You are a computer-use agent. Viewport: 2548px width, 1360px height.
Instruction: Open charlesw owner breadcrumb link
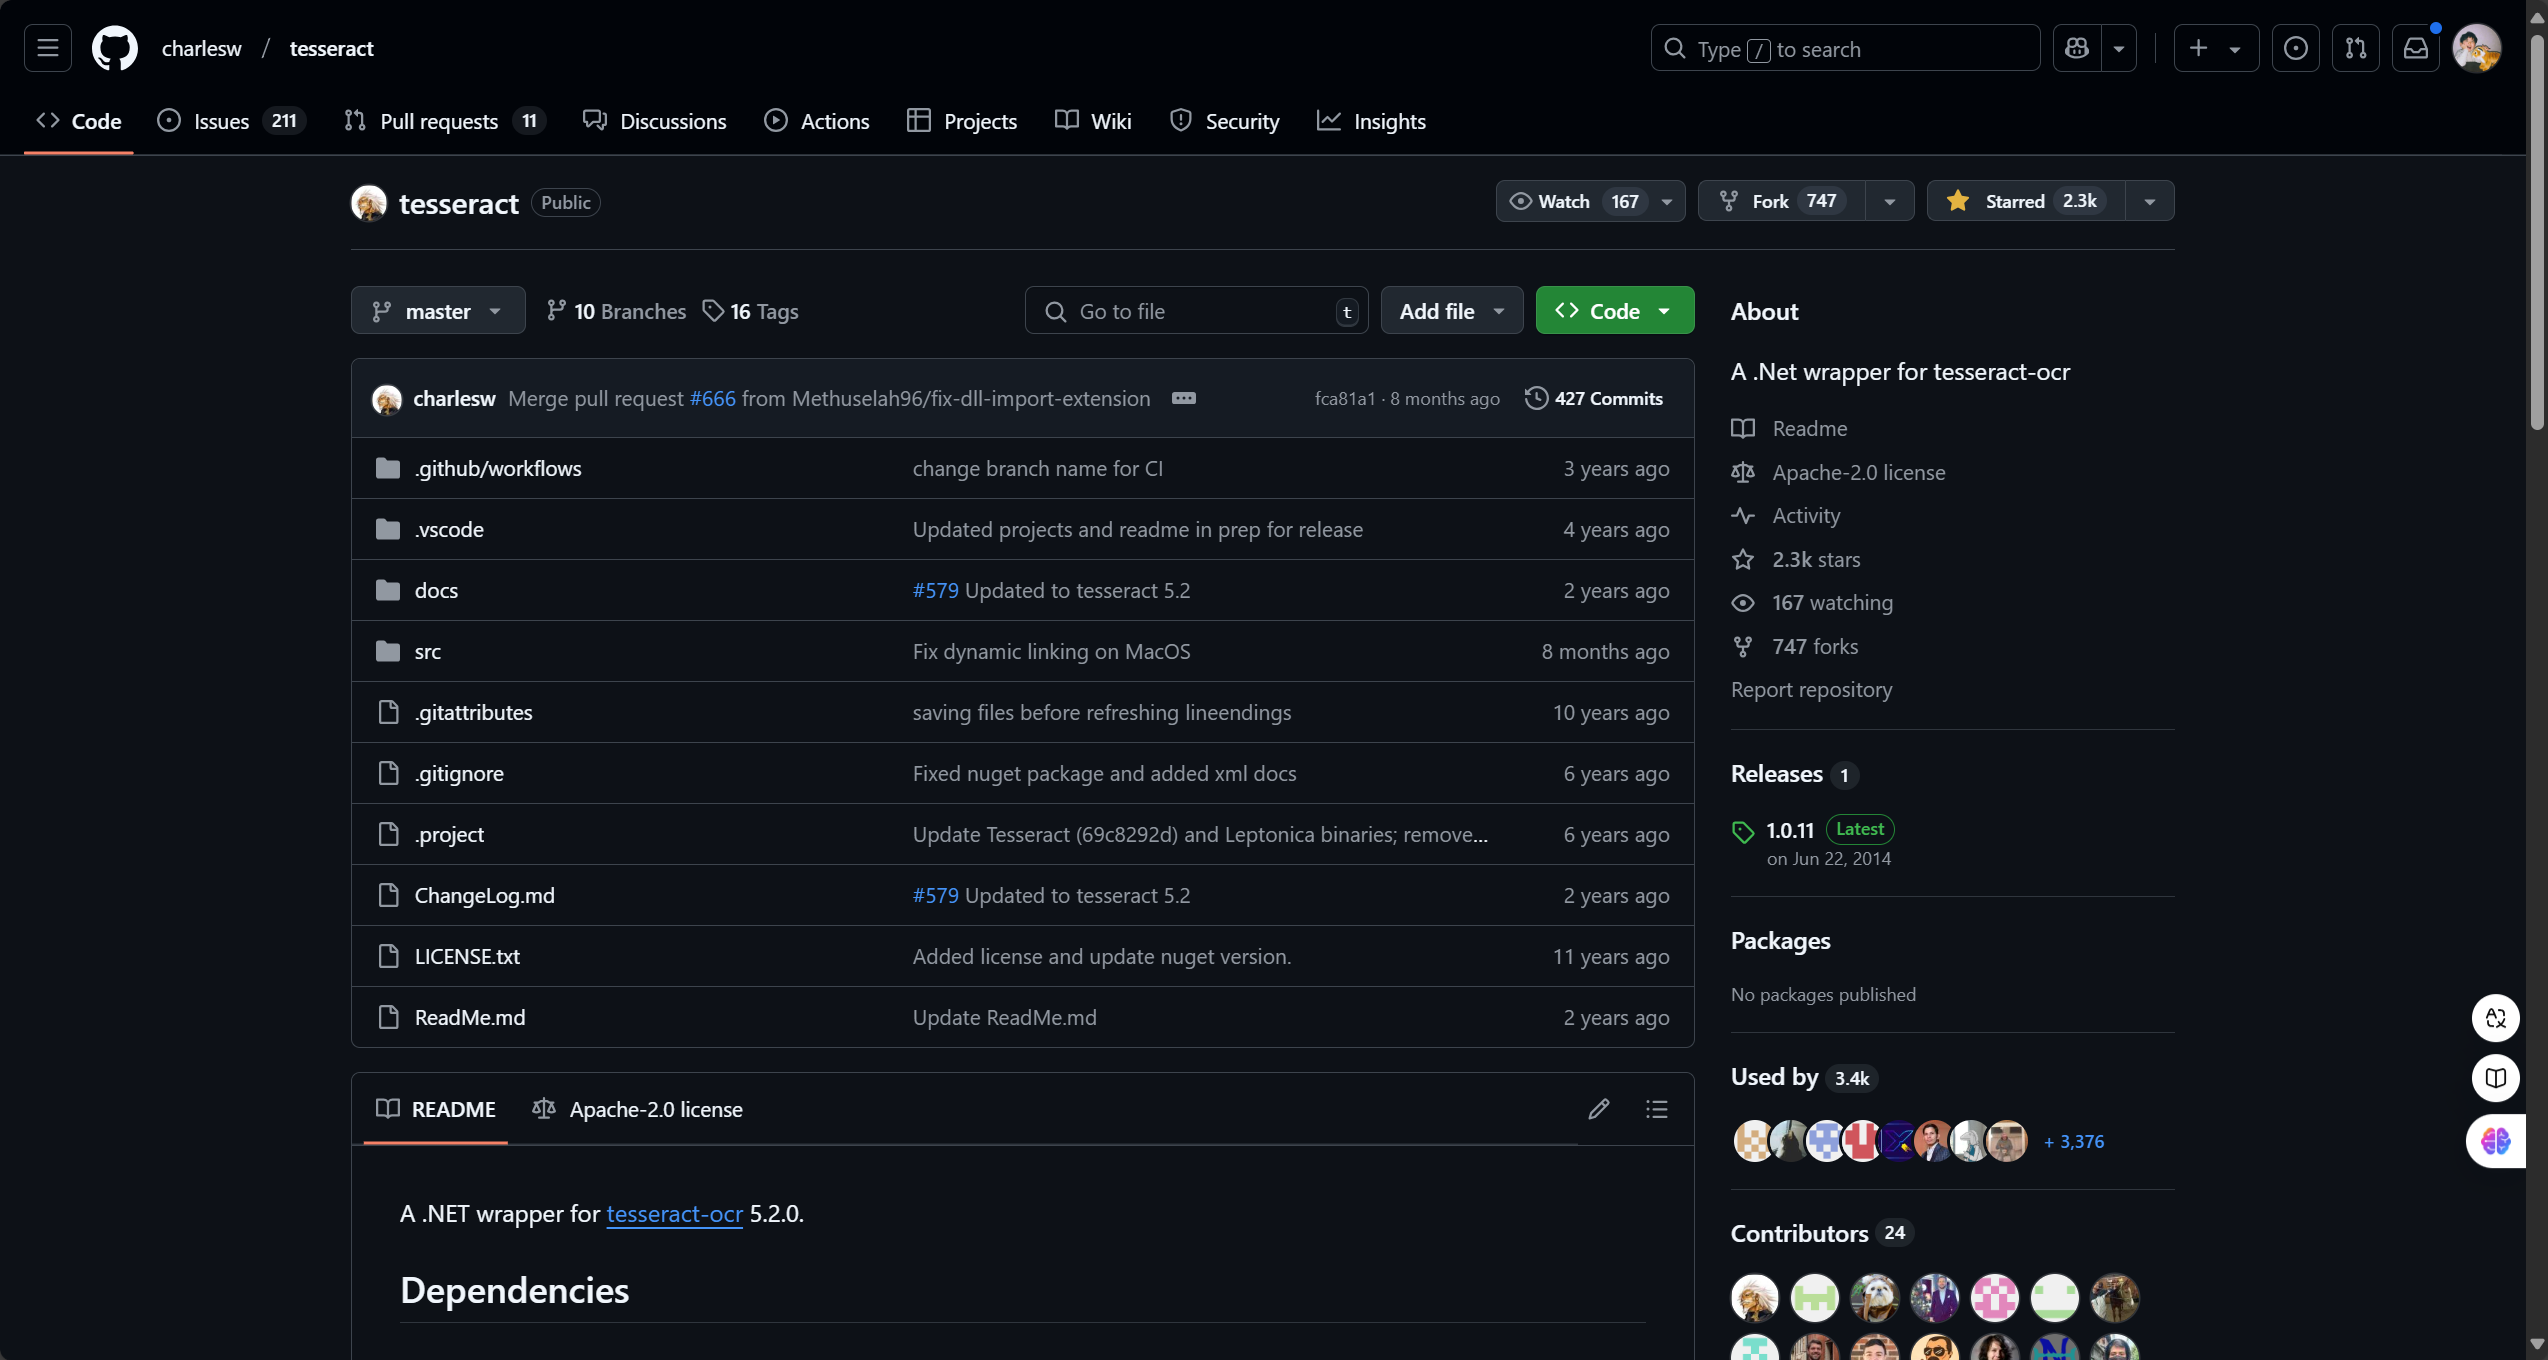point(201,48)
